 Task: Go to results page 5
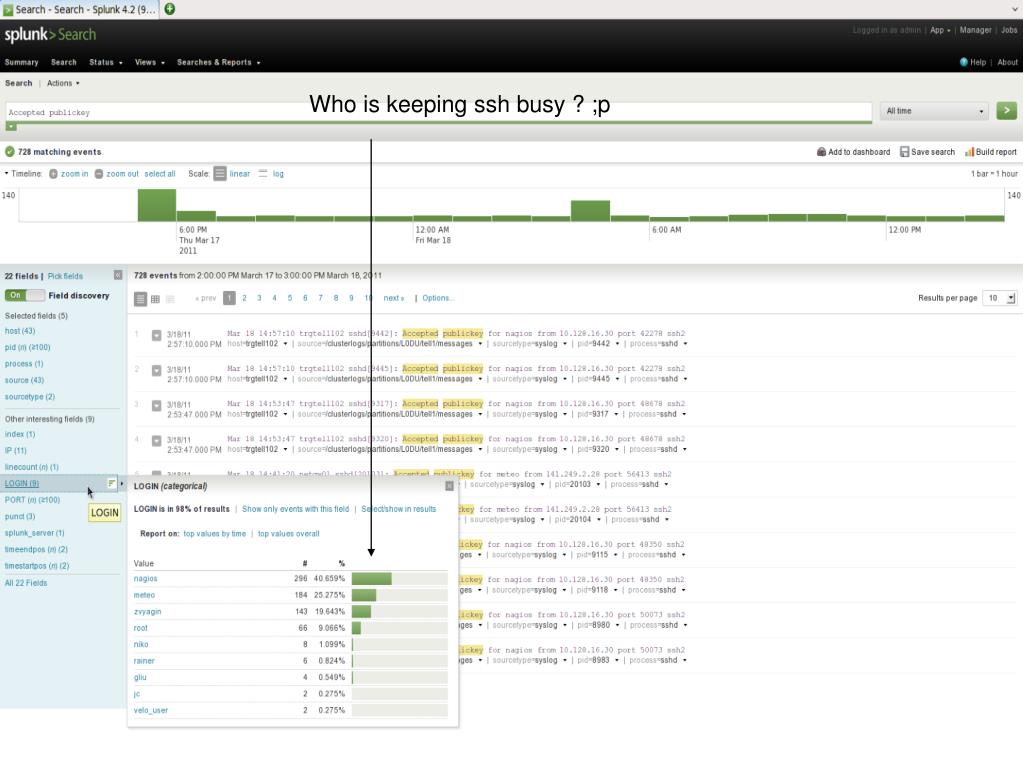[x=290, y=298]
